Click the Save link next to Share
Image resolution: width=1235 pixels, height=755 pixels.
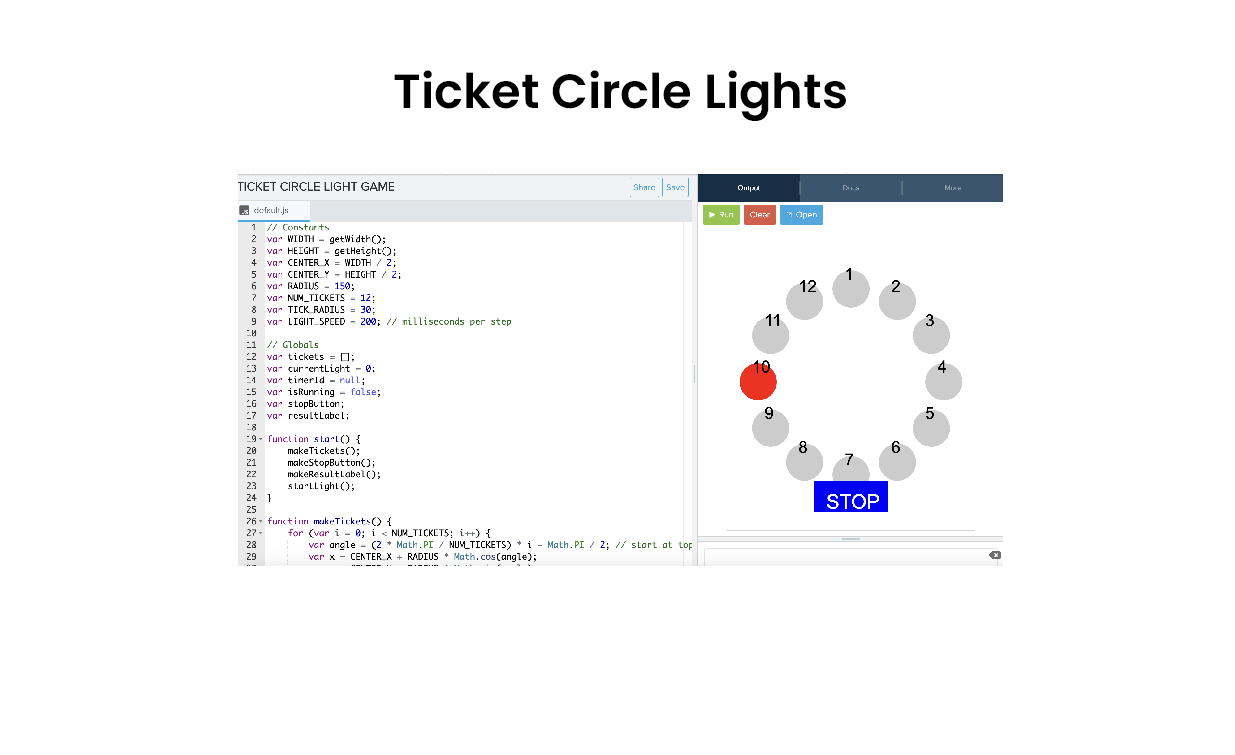click(x=675, y=187)
